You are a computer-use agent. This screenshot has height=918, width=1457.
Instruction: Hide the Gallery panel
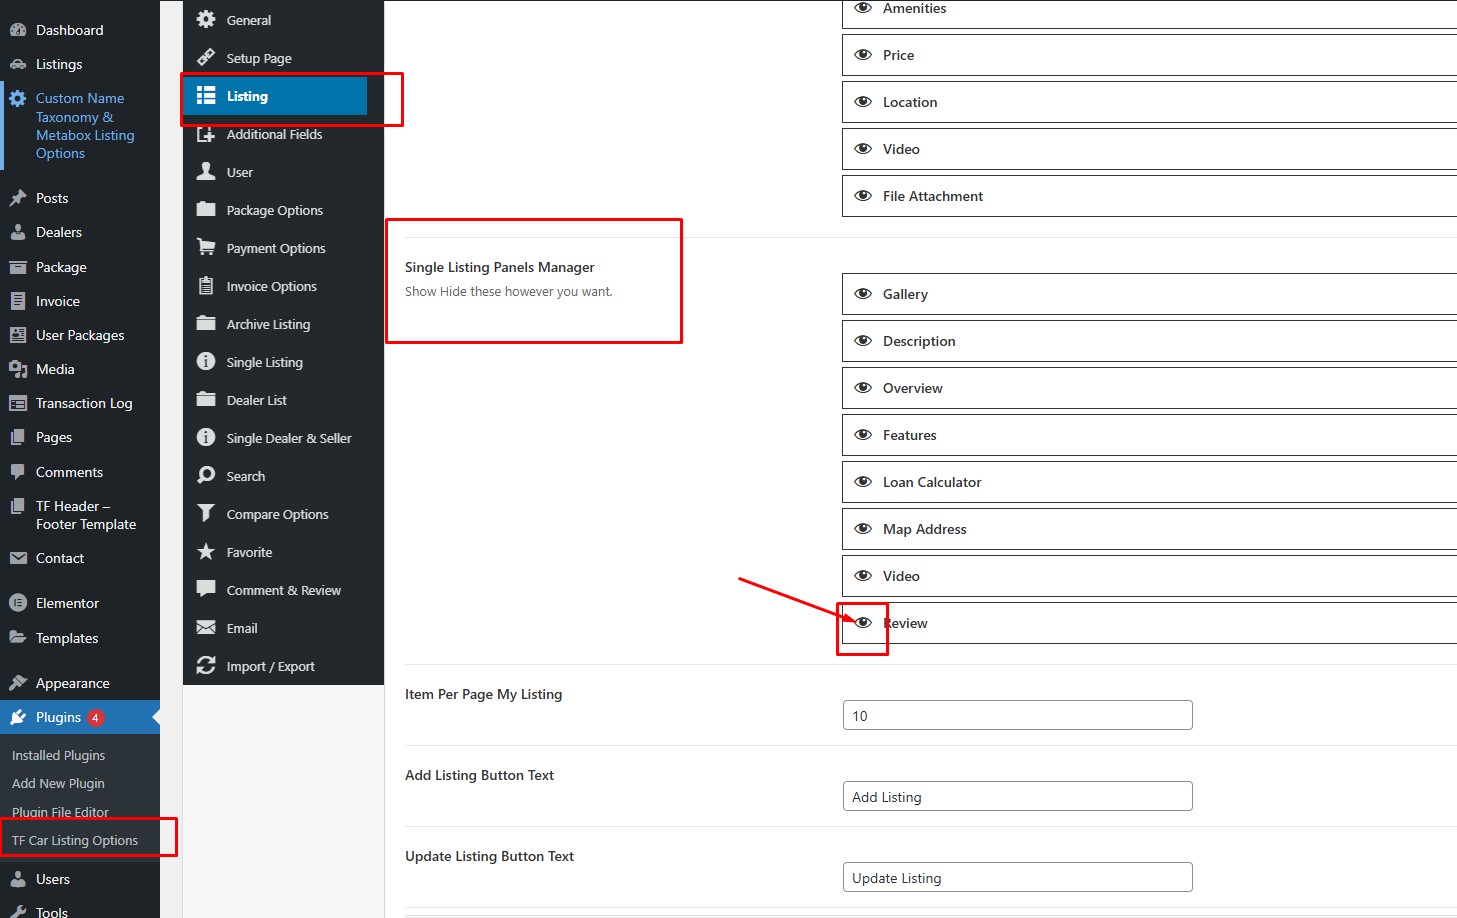tap(863, 294)
